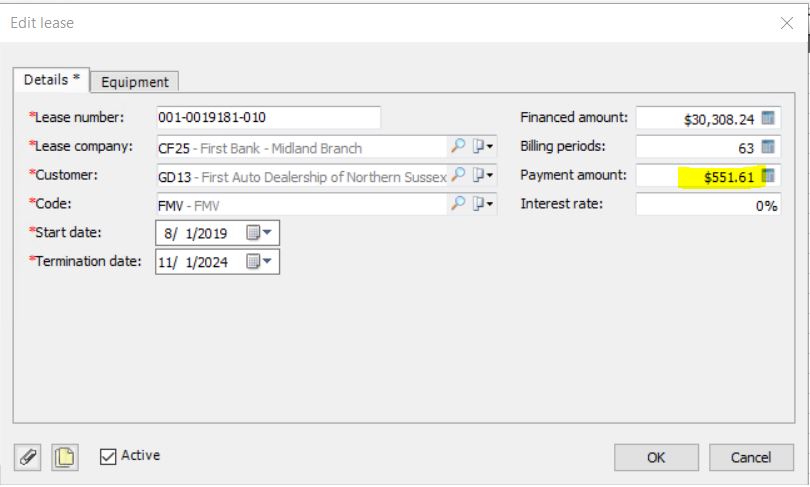The width and height of the screenshot is (810, 487).
Task: Open the record dropdown beside Customer
Action: (x=483, y=175)
